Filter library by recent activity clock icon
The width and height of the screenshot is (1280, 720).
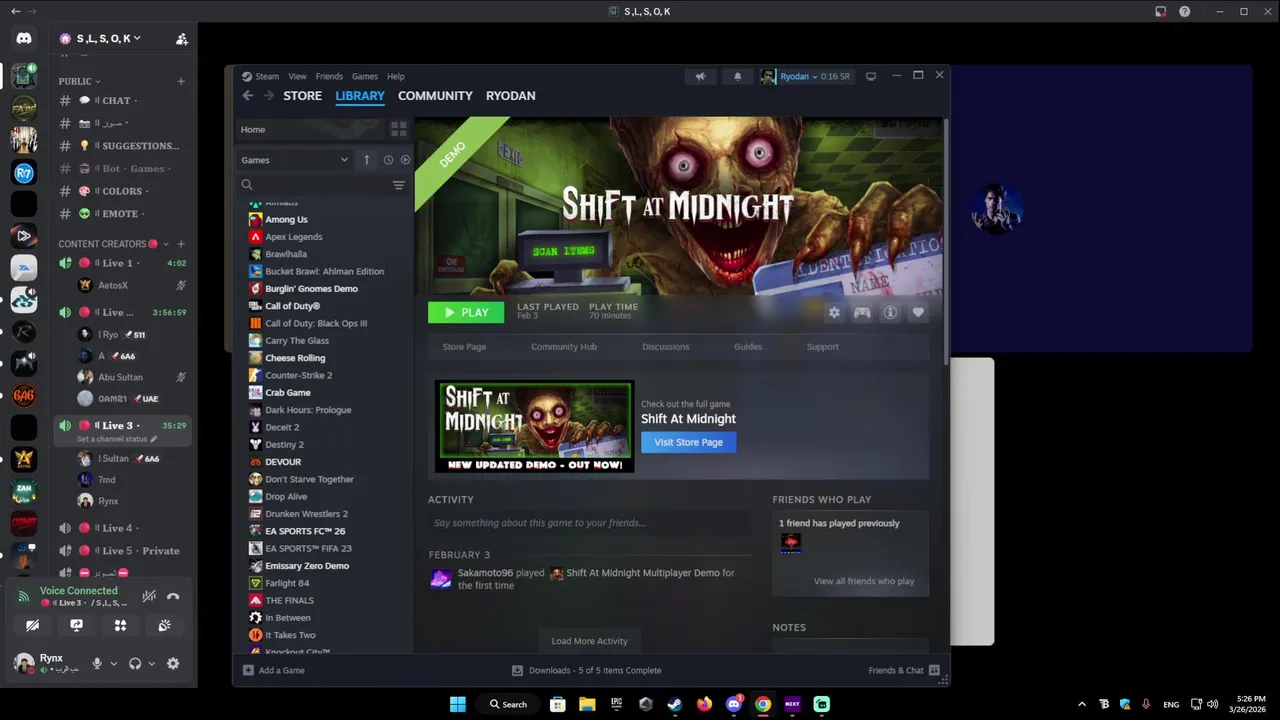(388, 160)
